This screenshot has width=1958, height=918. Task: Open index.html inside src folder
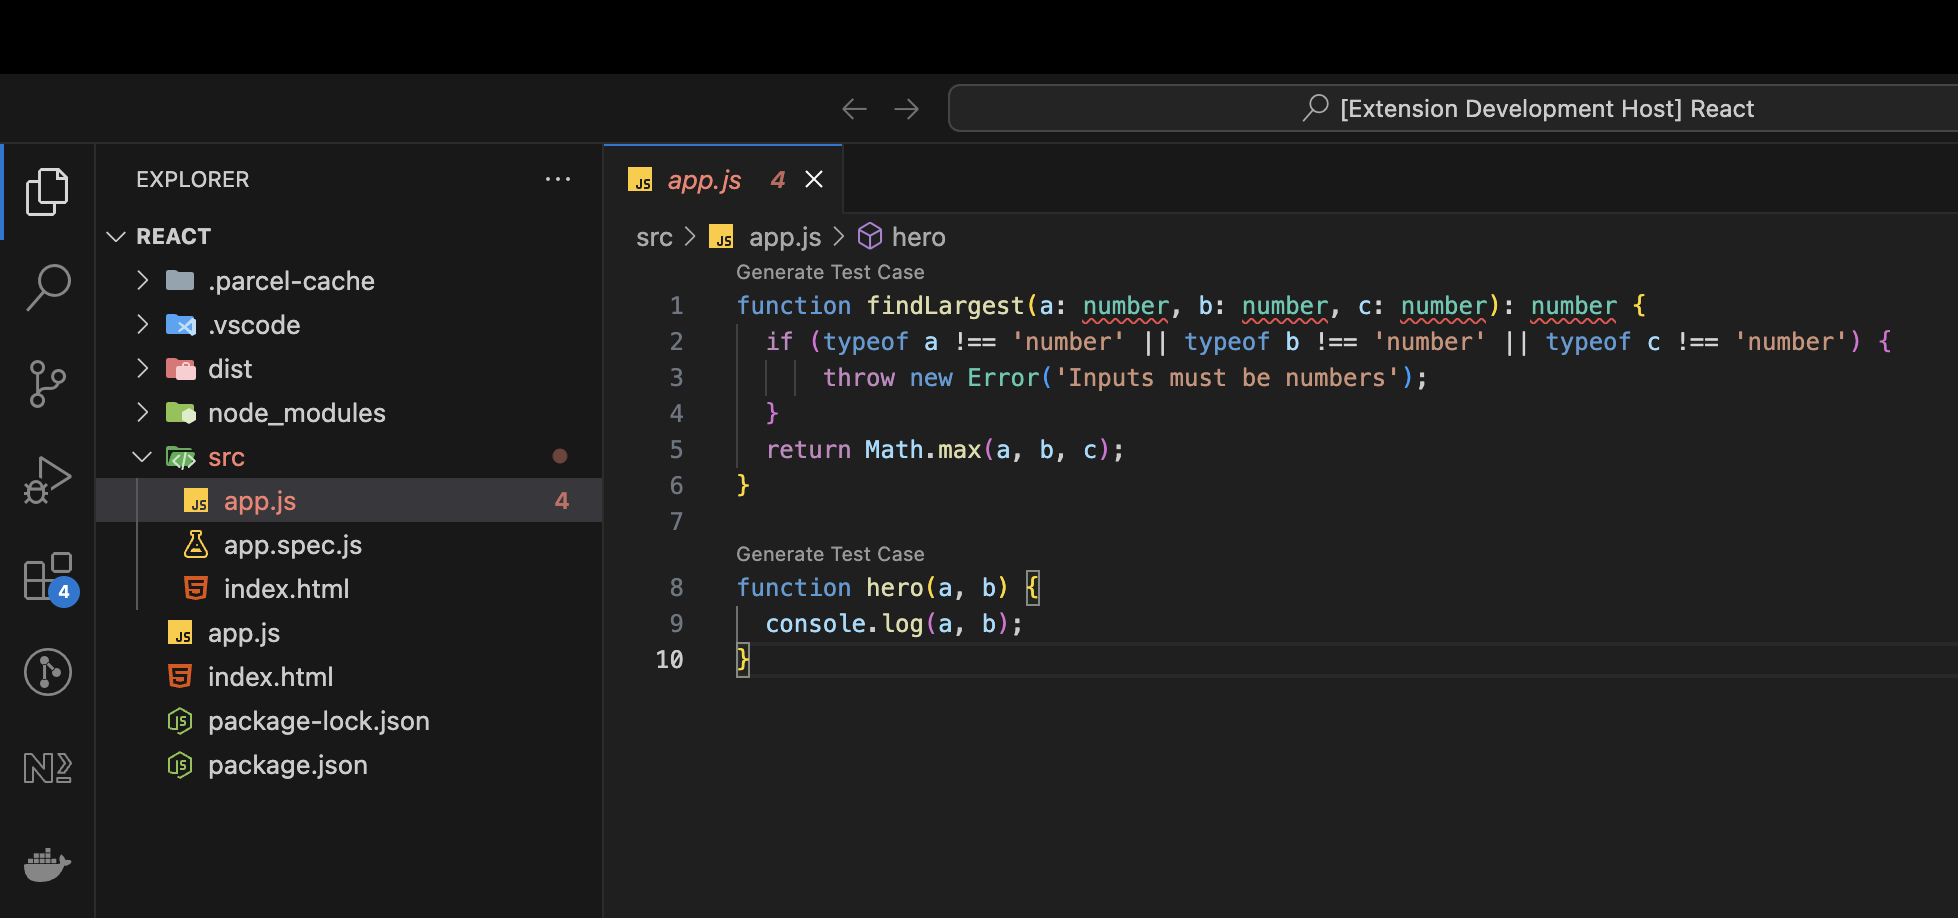coord(349,588)
